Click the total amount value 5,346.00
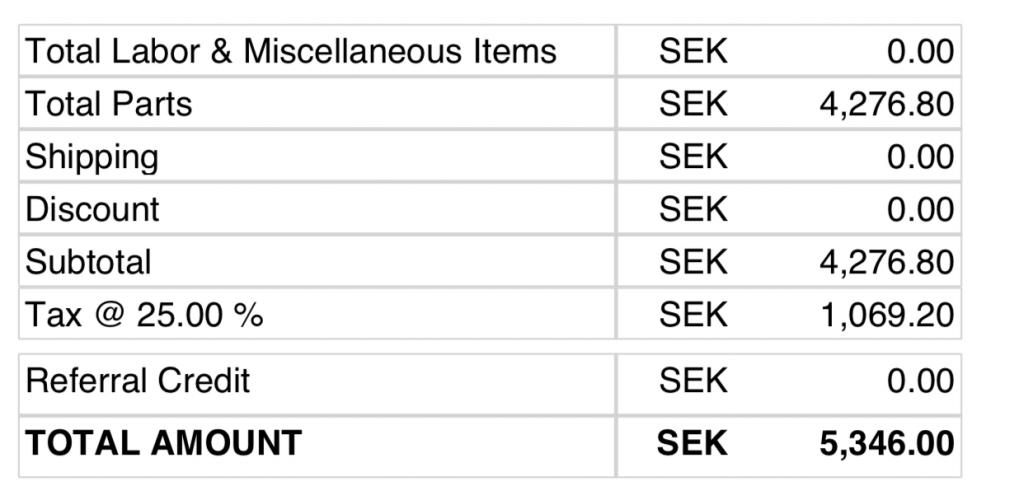1024x500 pixels. point(886,443)
